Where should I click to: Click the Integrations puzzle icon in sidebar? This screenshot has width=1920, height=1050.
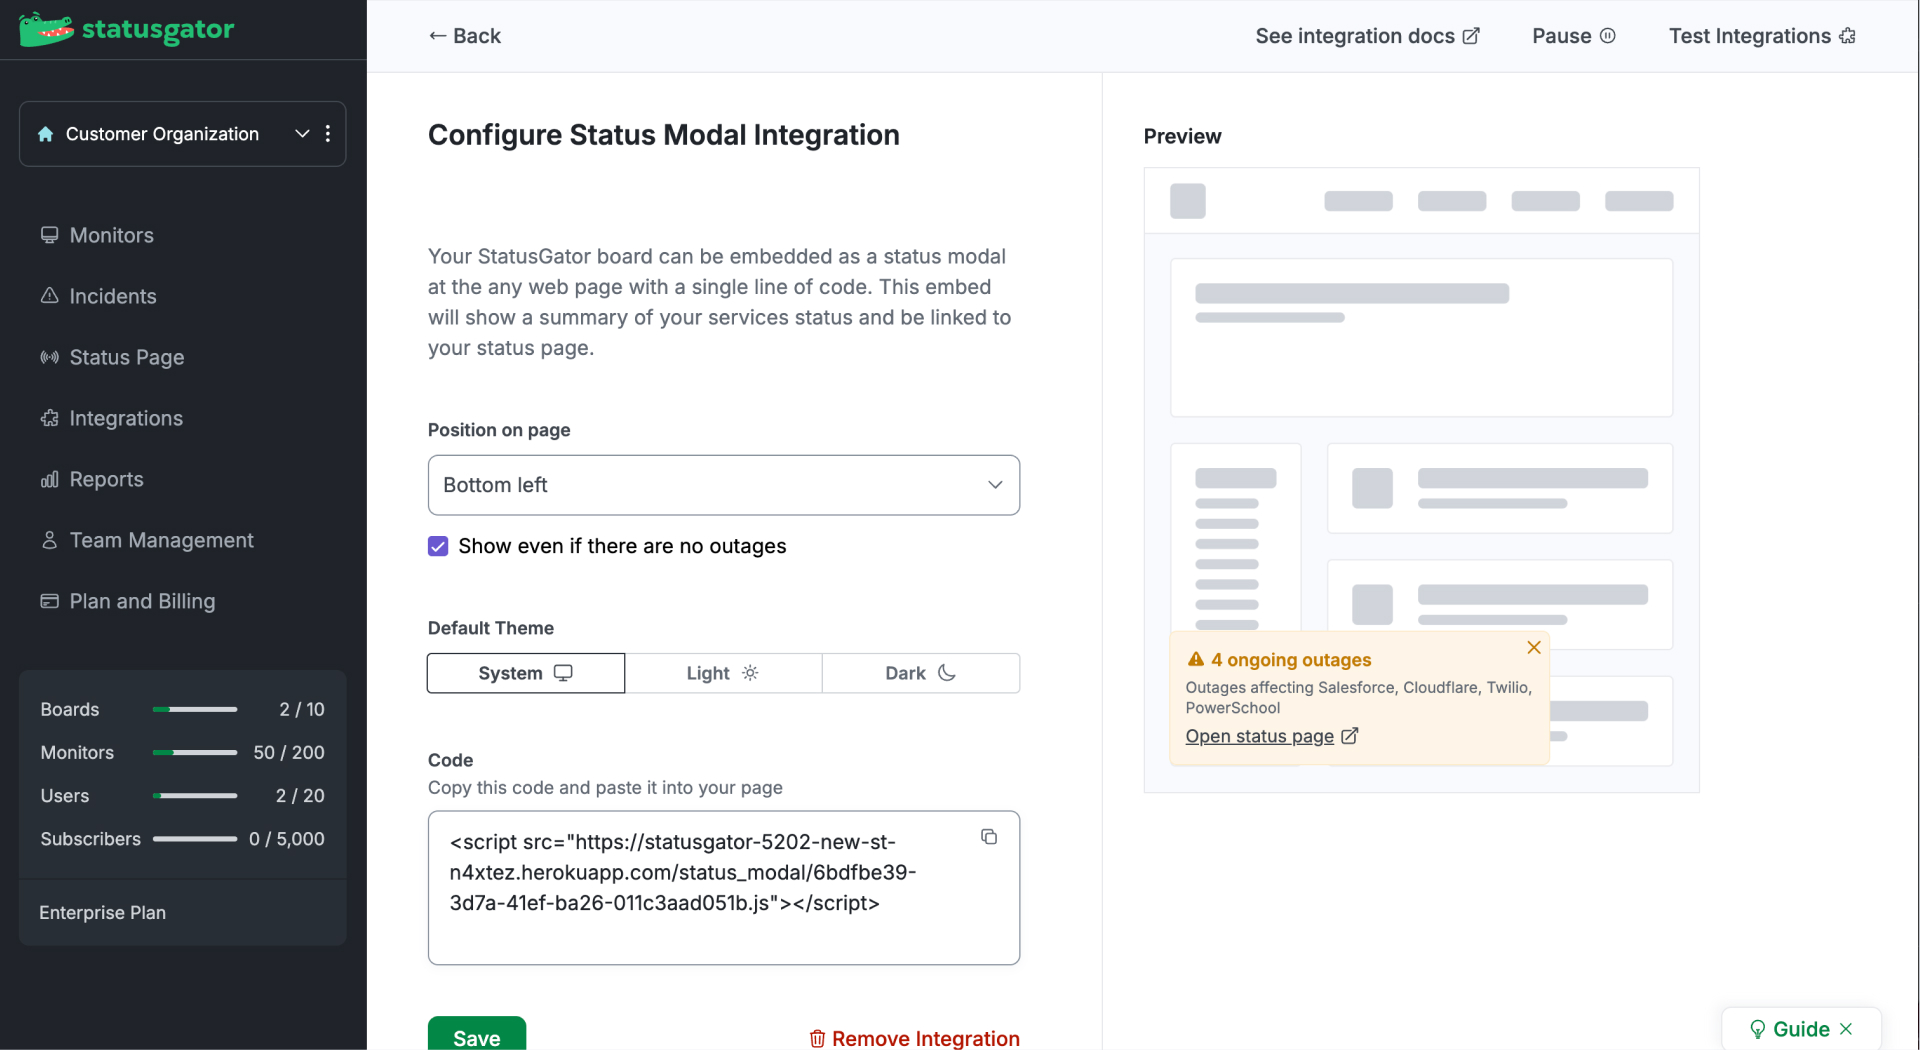click(x=49, y=418)
